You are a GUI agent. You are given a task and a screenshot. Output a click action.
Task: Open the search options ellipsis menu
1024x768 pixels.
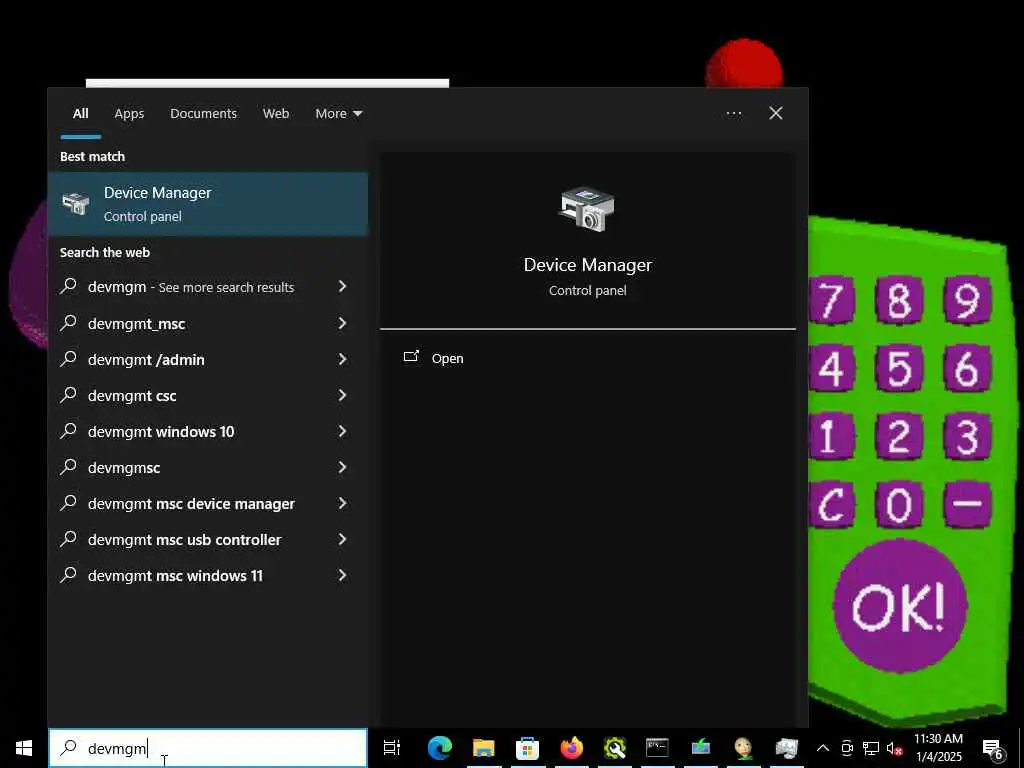(x=733, y=114)
